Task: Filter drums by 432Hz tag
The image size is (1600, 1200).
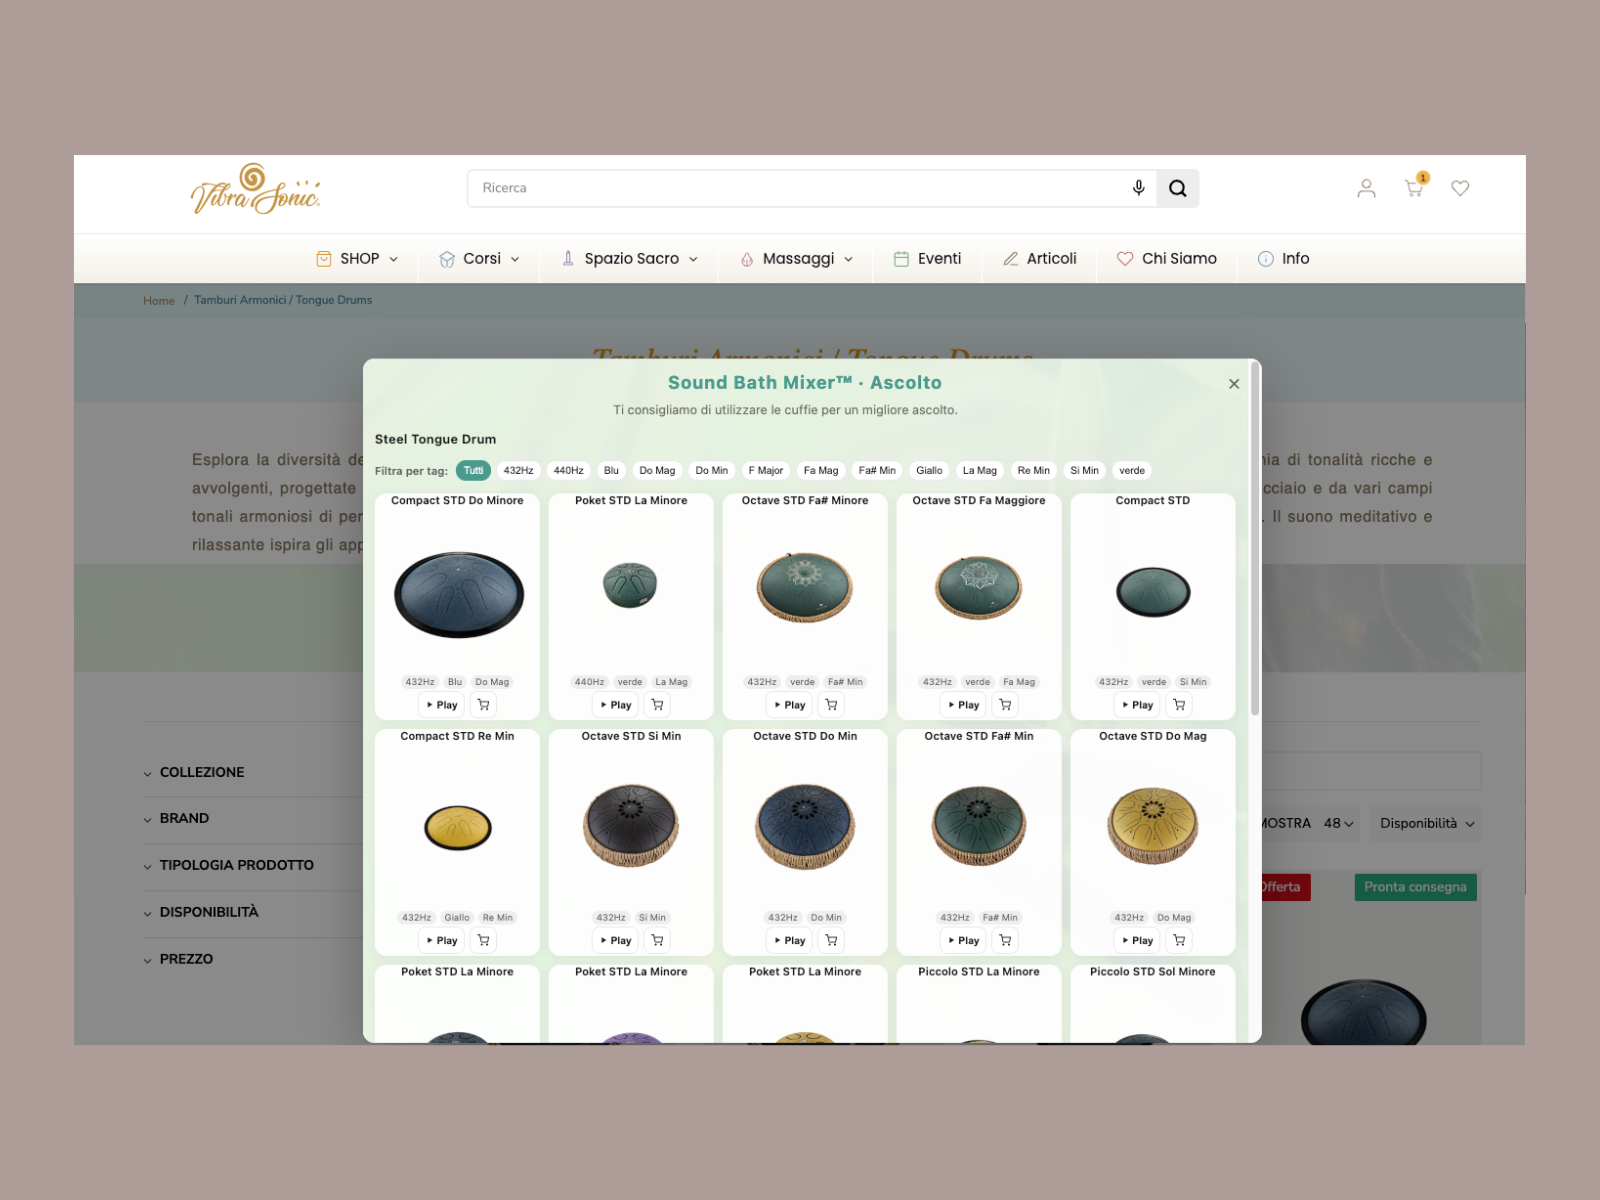Action: point(518,470)
